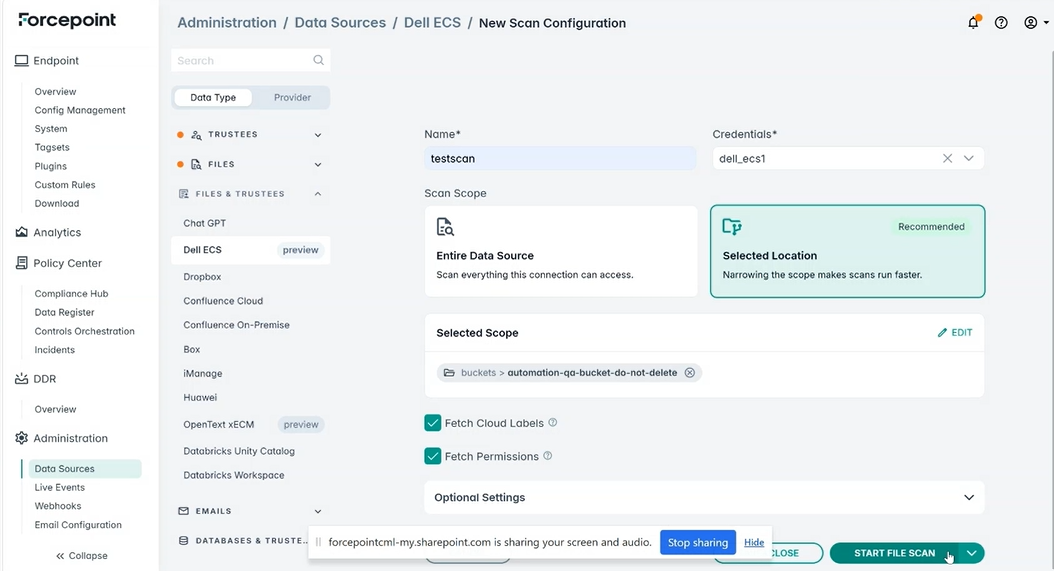Viewport: 1054px width, 571px height.
Task: Open the Credentials dropdown arrow
Action: point(969,159)
